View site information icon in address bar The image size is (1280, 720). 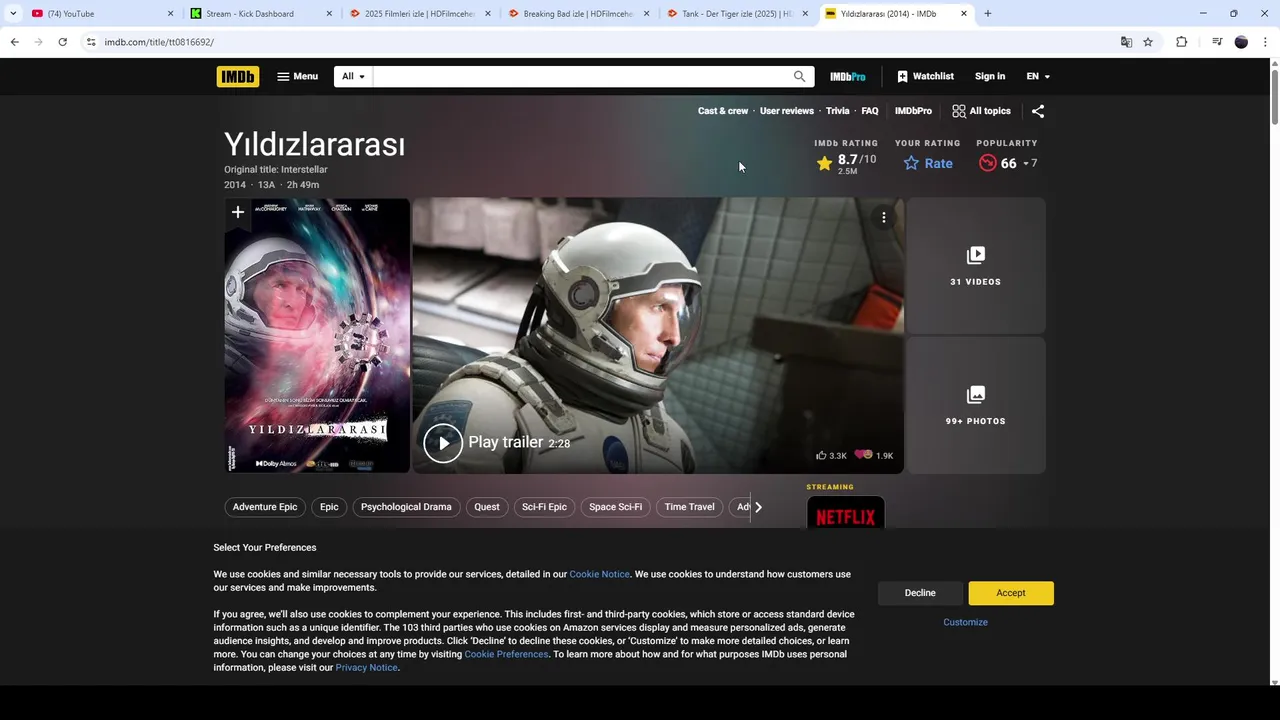pos(90,42)
